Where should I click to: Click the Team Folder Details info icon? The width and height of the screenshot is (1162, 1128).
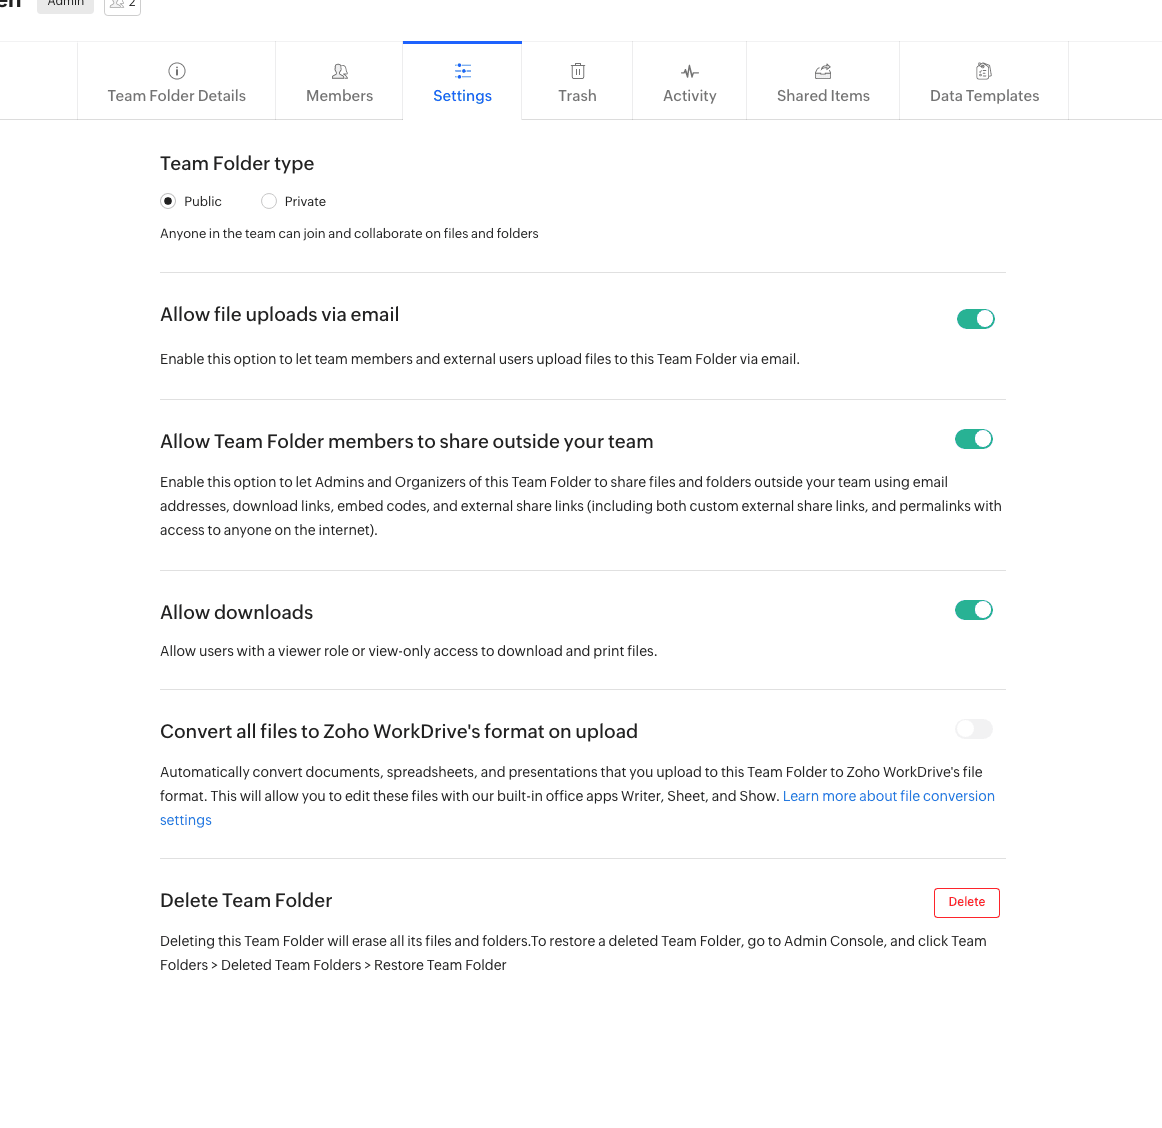pos(177,71)
